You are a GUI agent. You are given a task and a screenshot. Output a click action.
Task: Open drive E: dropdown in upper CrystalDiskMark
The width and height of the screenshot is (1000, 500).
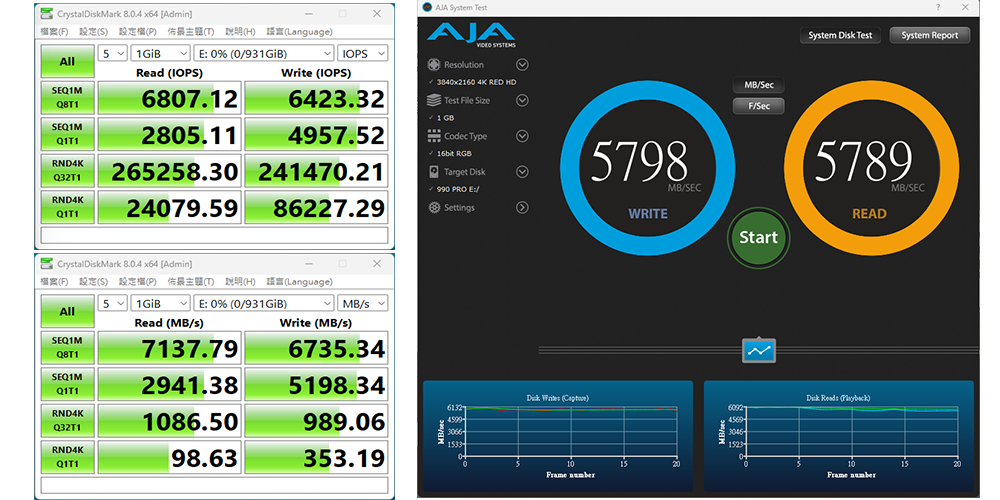point(263,54)
